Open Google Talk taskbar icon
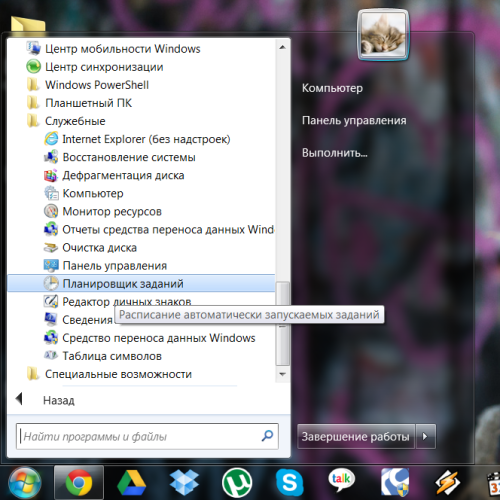 (x=342, y=481)
